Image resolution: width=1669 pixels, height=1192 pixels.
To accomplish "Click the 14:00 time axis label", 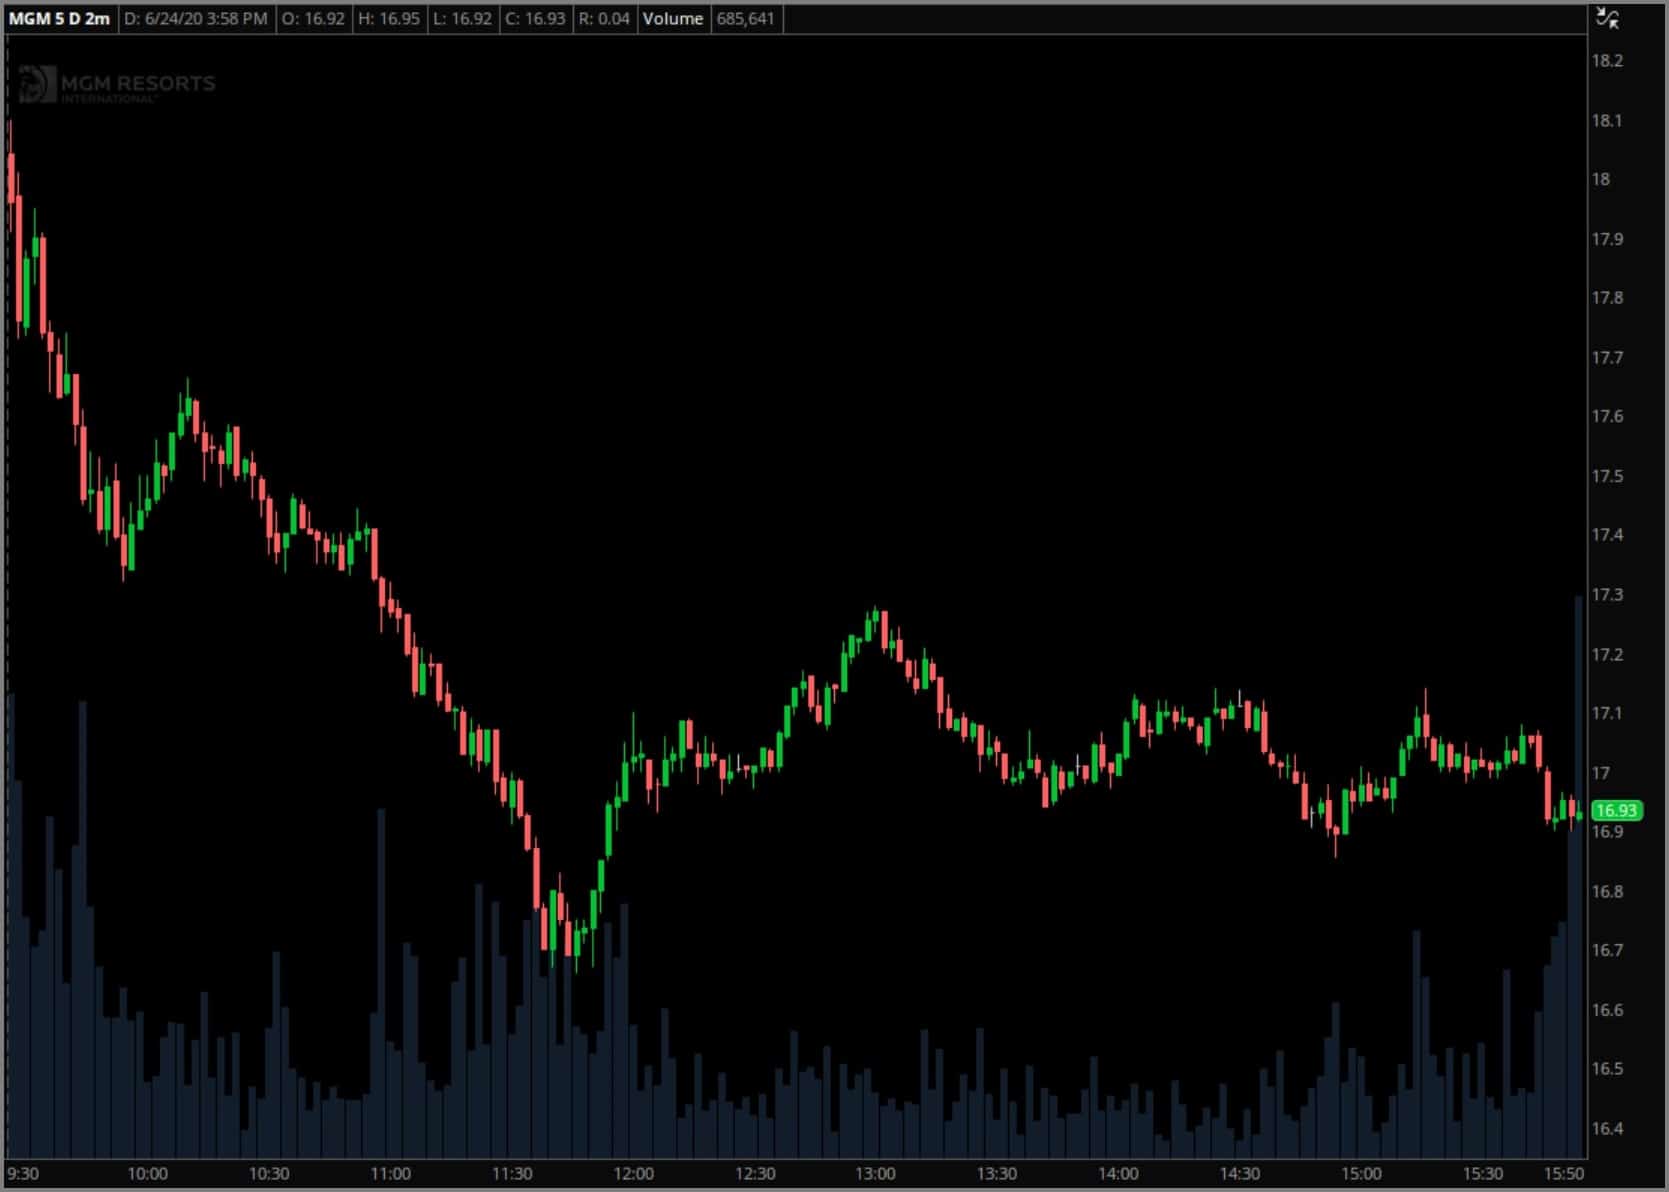I will [1118, 1173].
